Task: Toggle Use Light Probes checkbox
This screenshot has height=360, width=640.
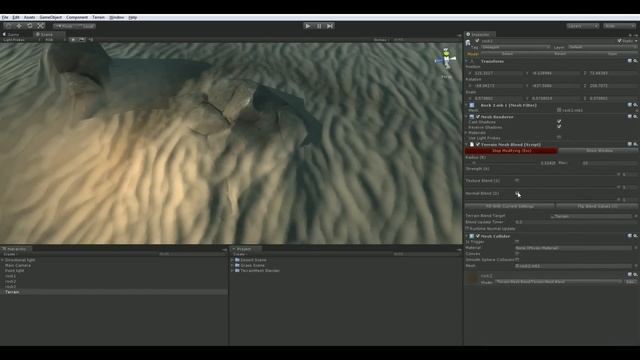Action: pyautogui.click(x=559, y=138)
